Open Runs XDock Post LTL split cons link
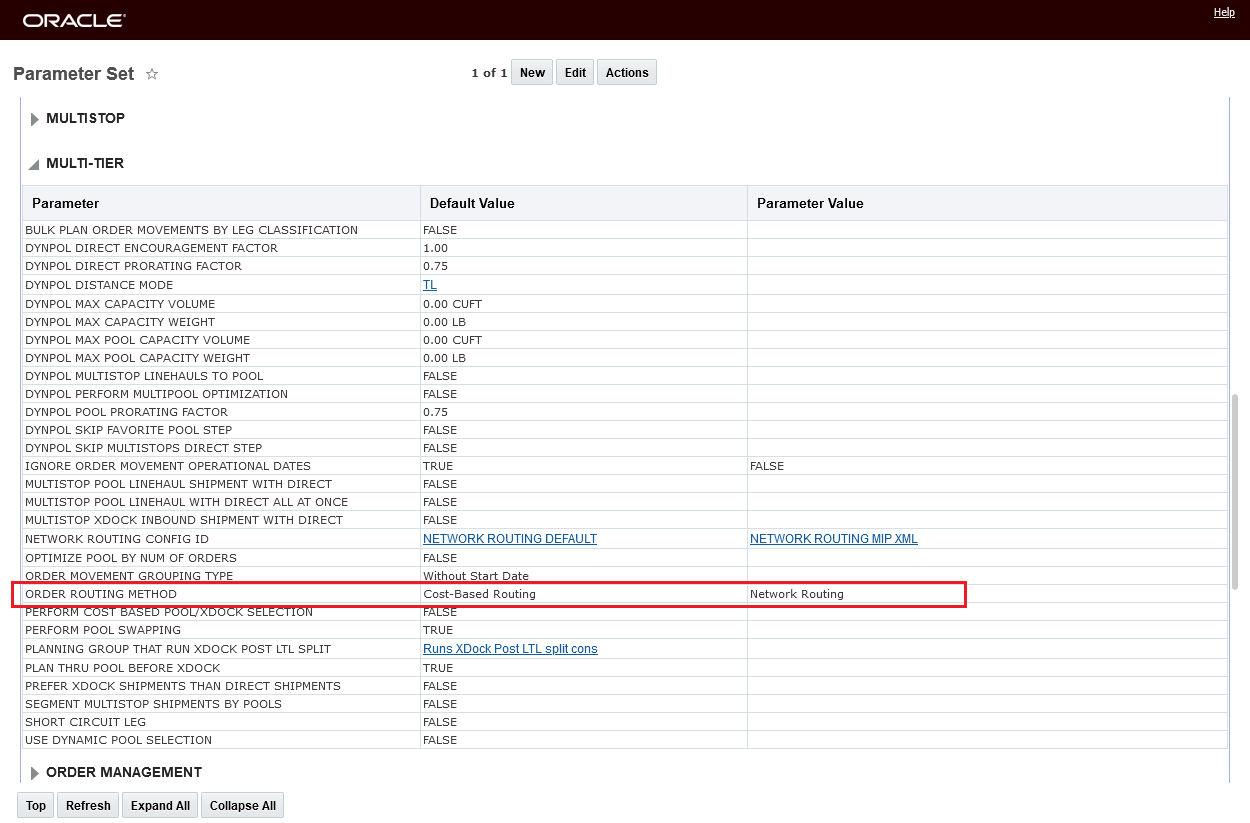Viewport: 1250px width, 823px height. [x=510, y=649]
